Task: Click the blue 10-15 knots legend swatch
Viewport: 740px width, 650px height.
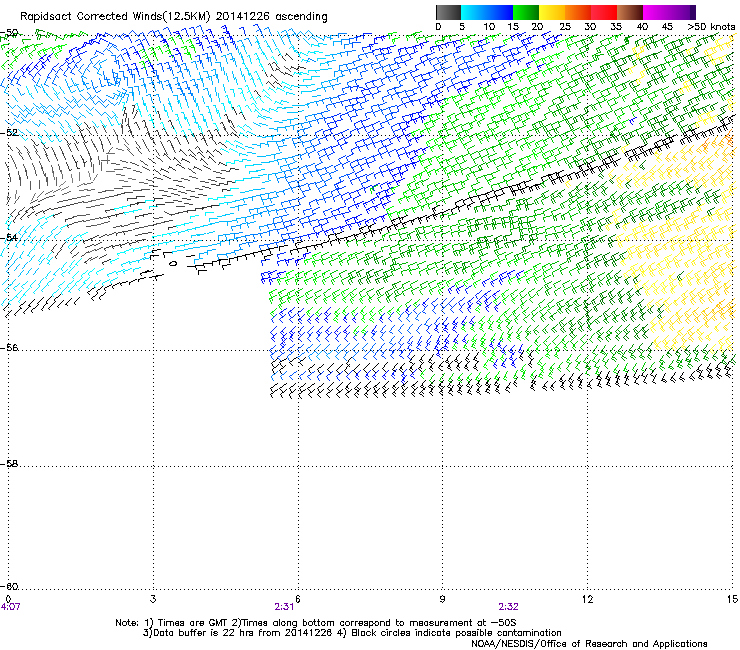Action: pos(500,12)
